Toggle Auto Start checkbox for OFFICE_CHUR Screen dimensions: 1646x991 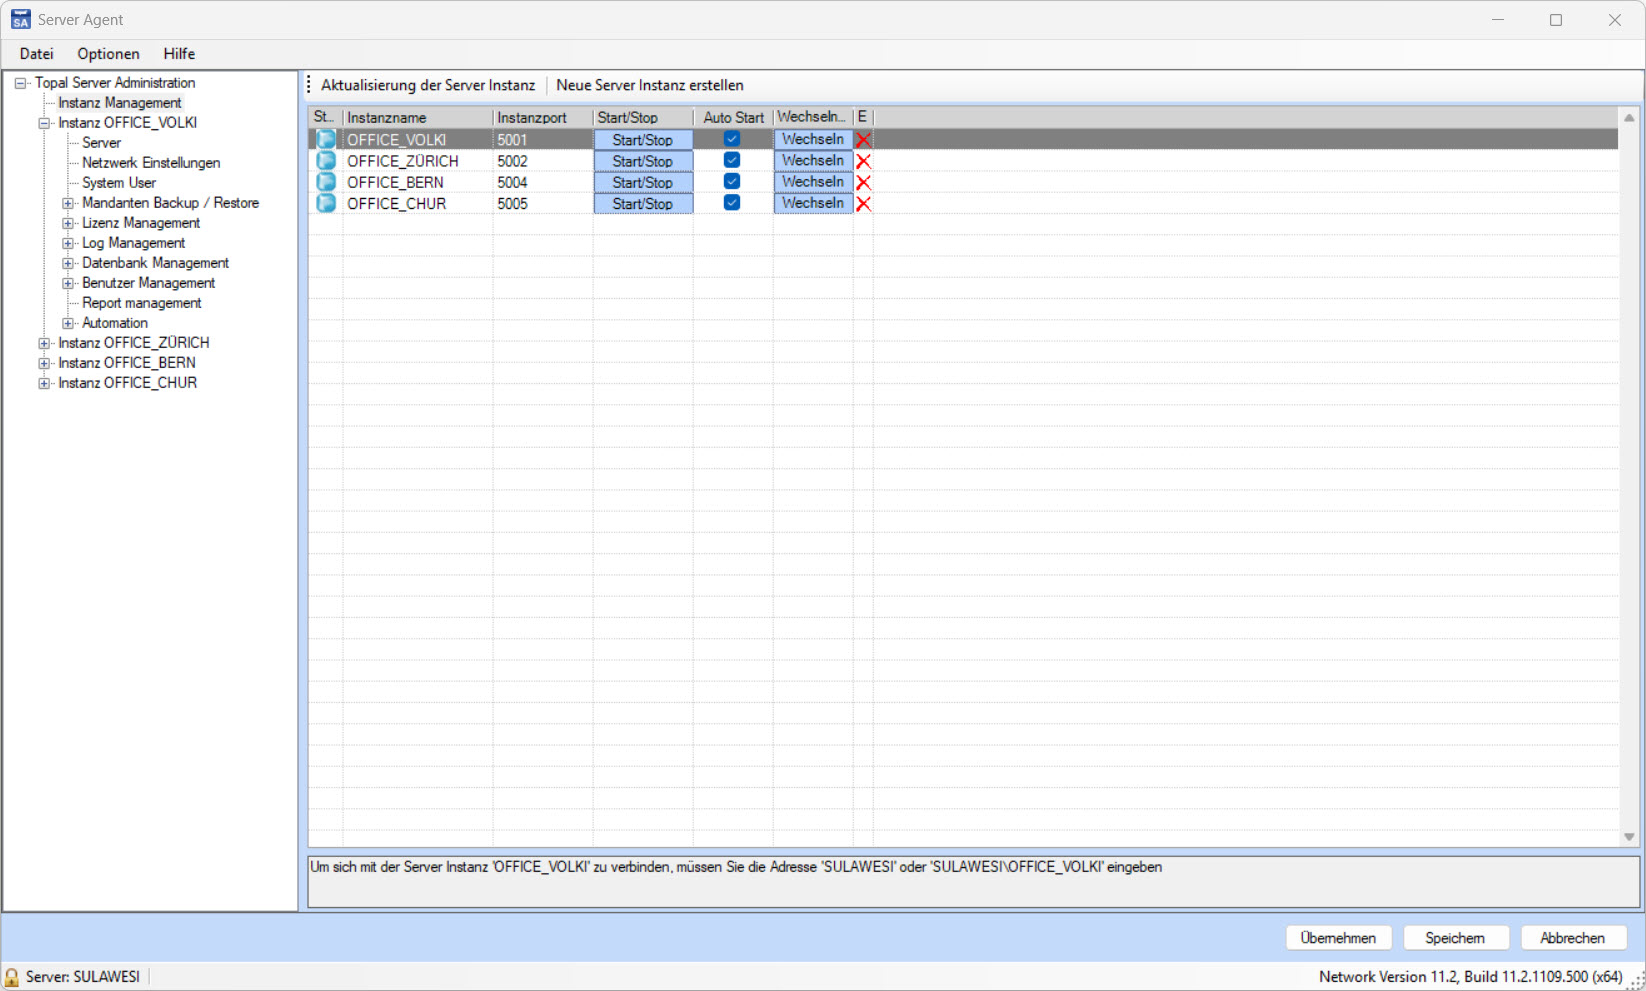732,202
